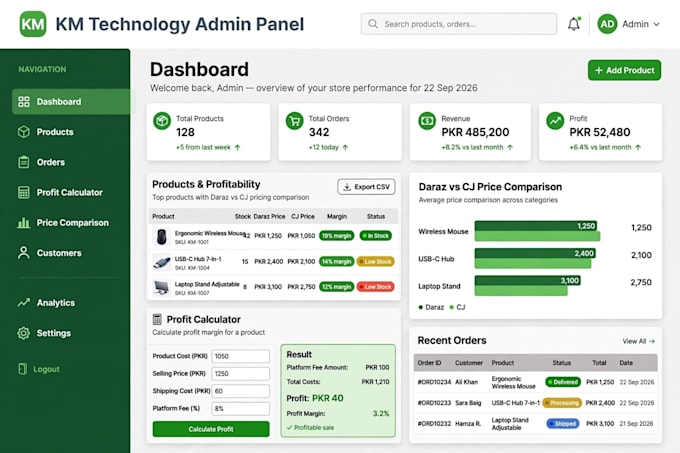Click the yellow Low Stock badge
The width and height of the screenshot is (680, 453).
pyautogui.click(x=376, y=261)
